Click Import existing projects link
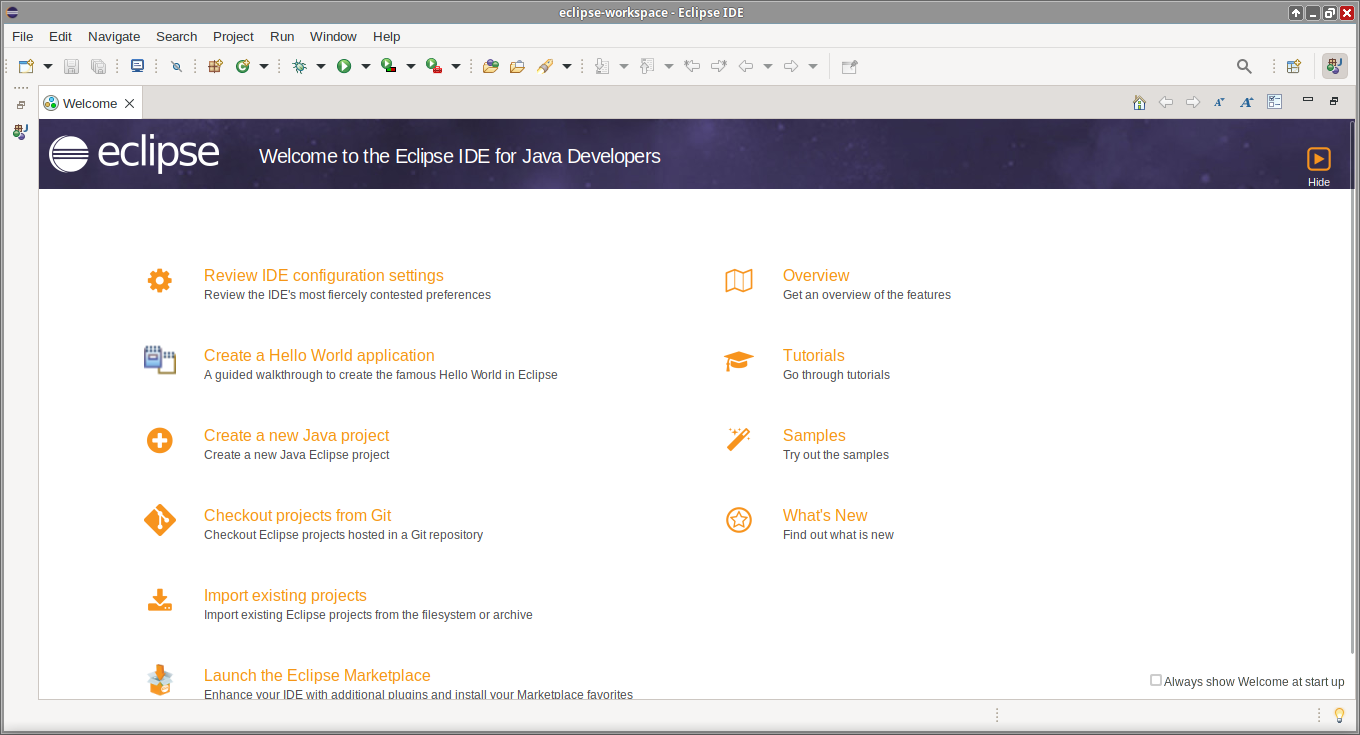1360x735 pixels. [285, 595]
